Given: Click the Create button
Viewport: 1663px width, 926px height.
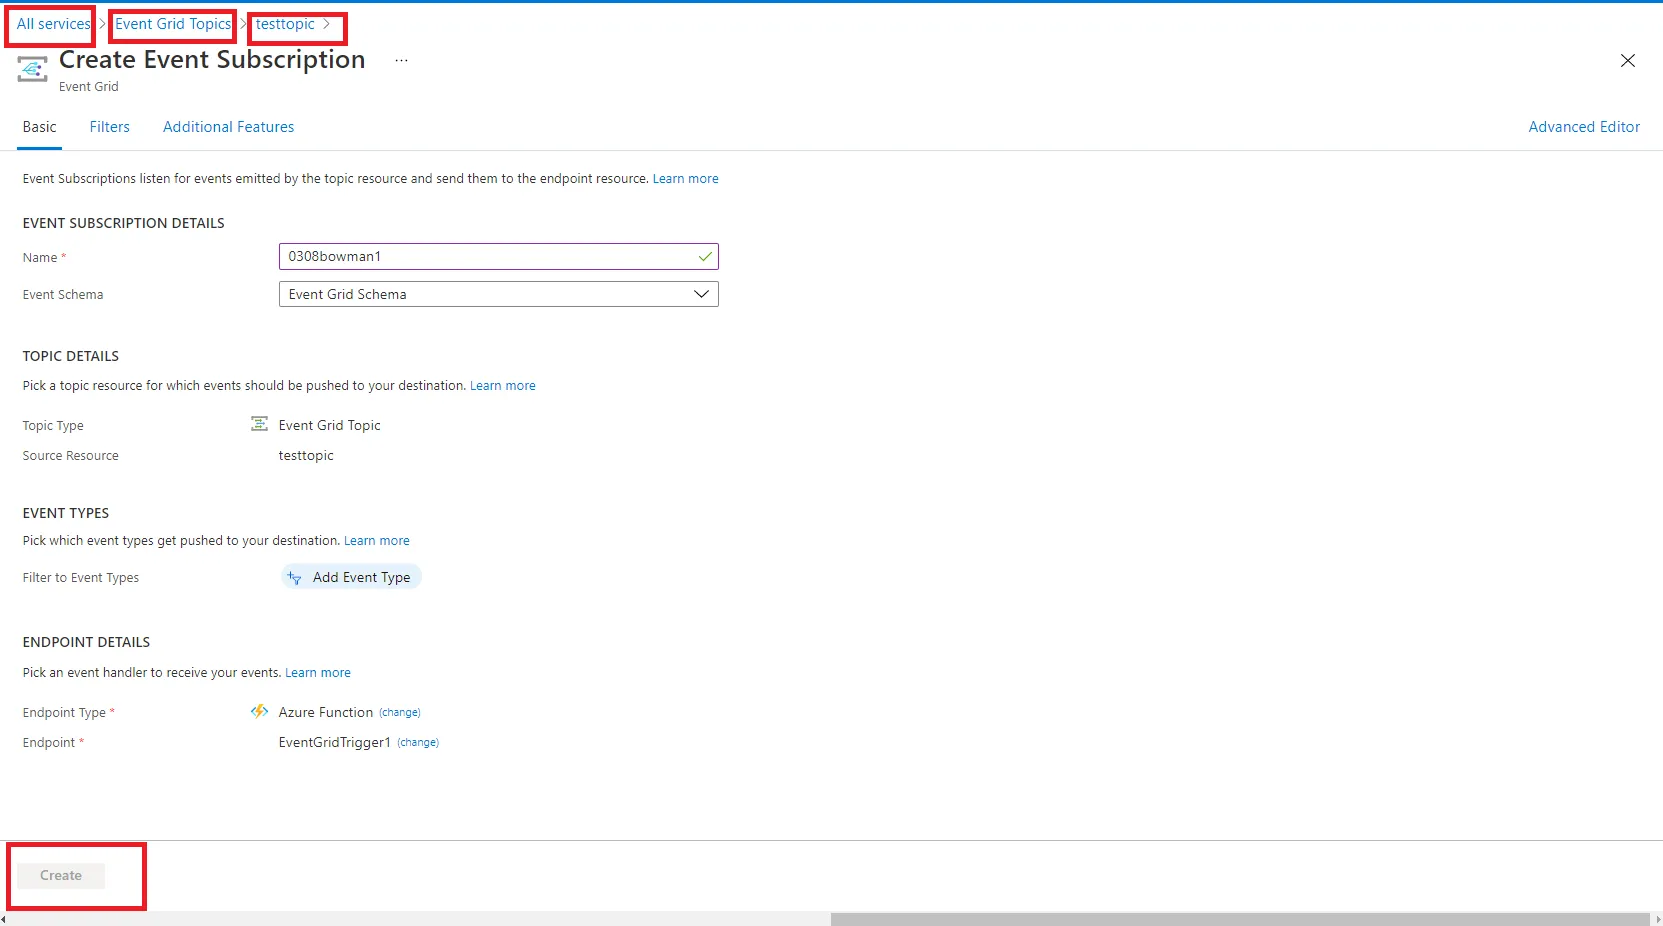Looking at the screenshot, I should point(61,876).
